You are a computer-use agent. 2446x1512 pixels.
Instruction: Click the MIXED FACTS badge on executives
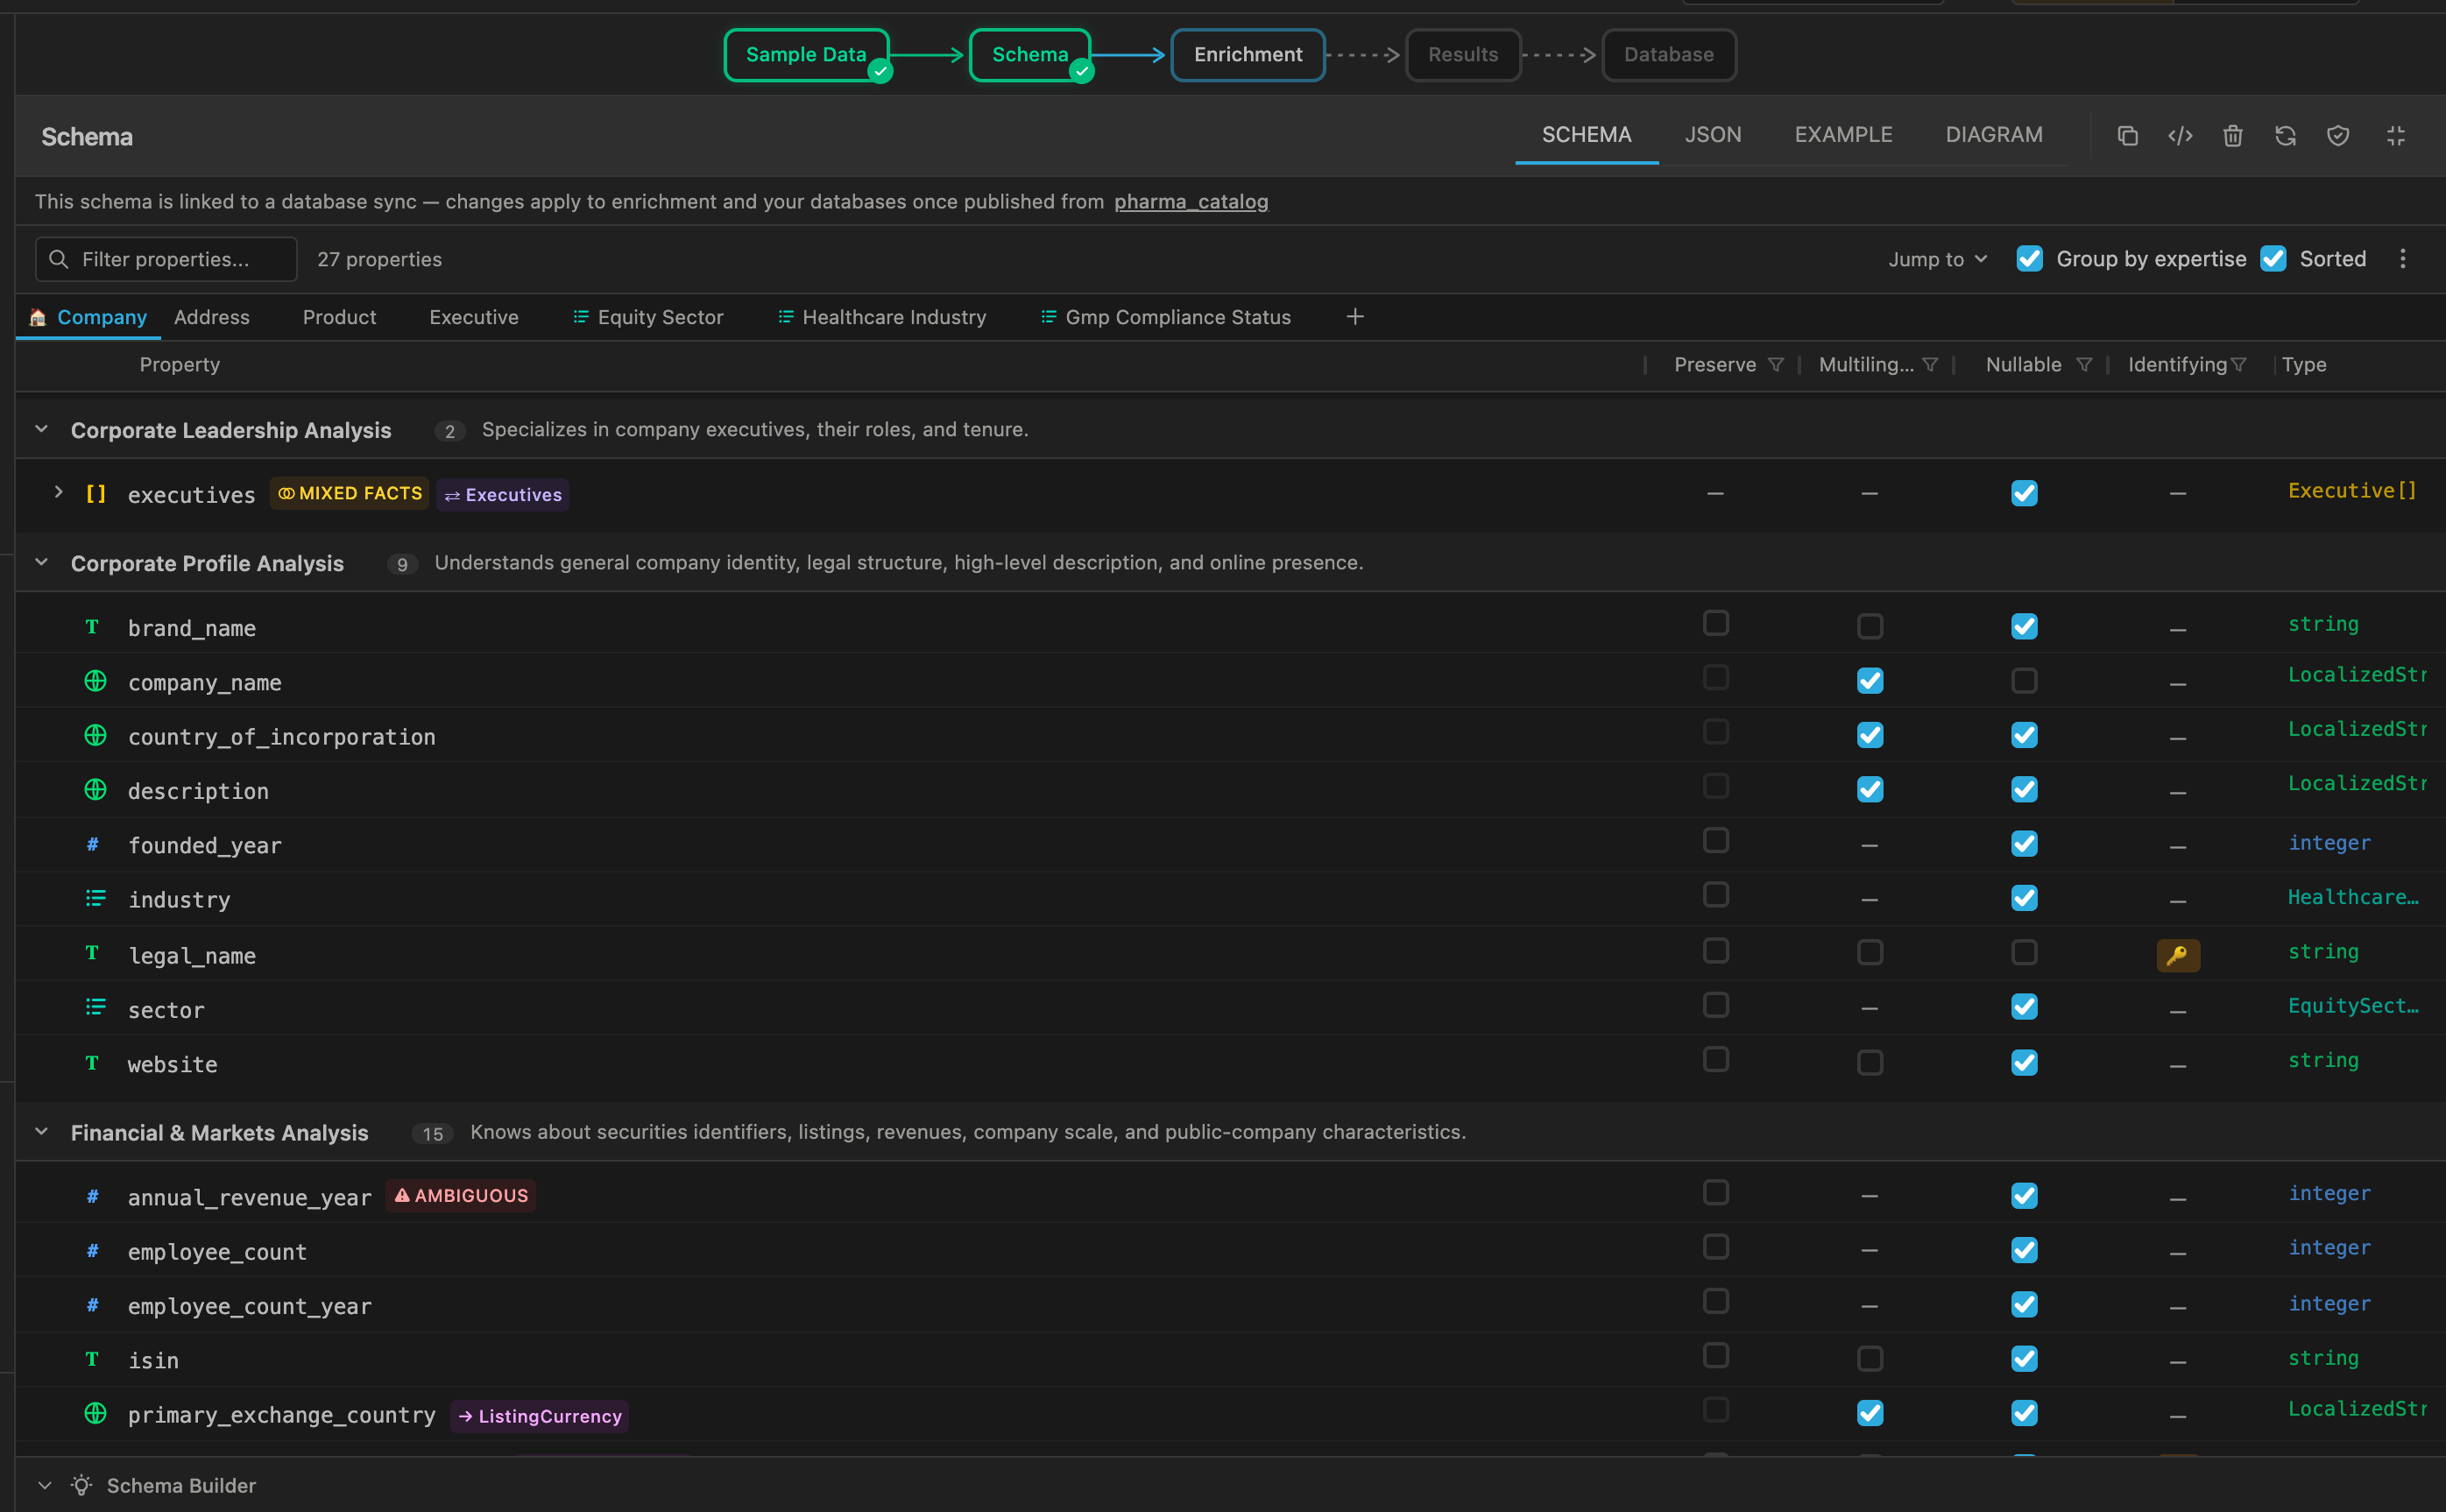[349, 493]
